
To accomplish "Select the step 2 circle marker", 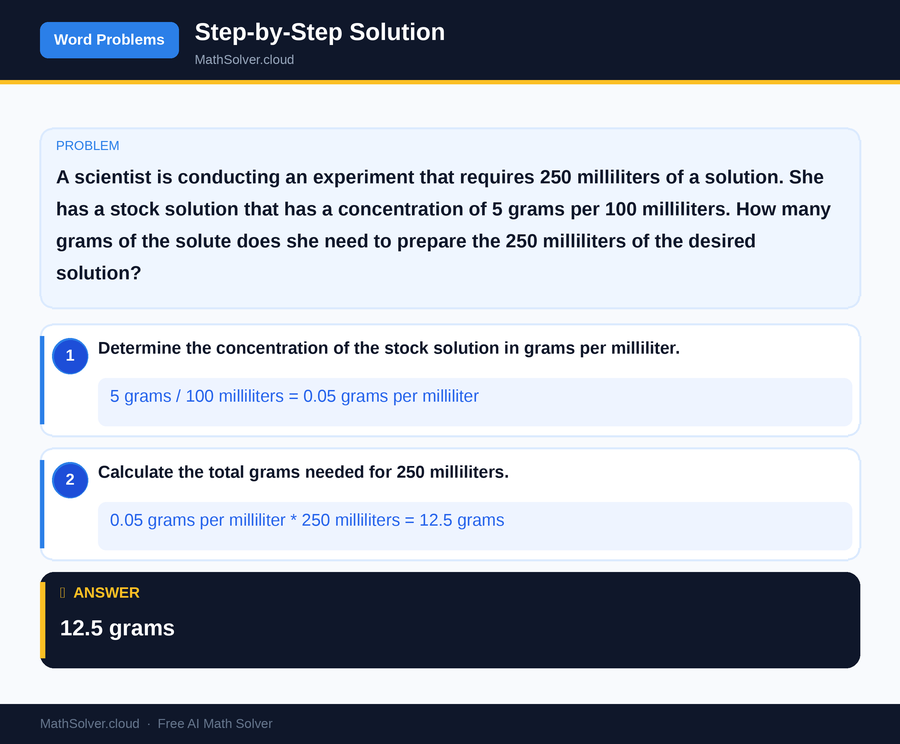I will click(x=70, y=480).
